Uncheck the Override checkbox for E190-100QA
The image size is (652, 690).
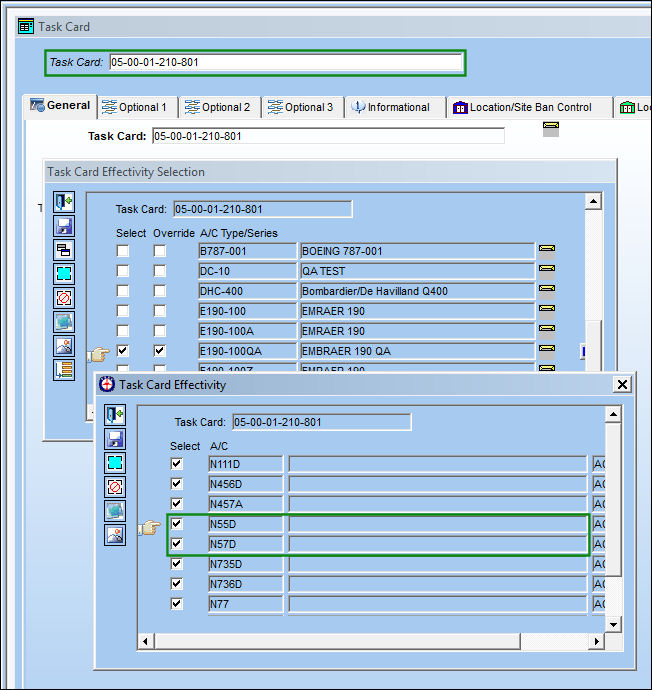160,351
